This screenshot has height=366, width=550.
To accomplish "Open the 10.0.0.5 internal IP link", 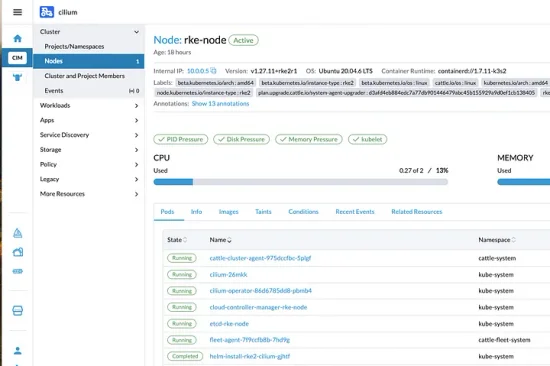I will coord(198,71).
